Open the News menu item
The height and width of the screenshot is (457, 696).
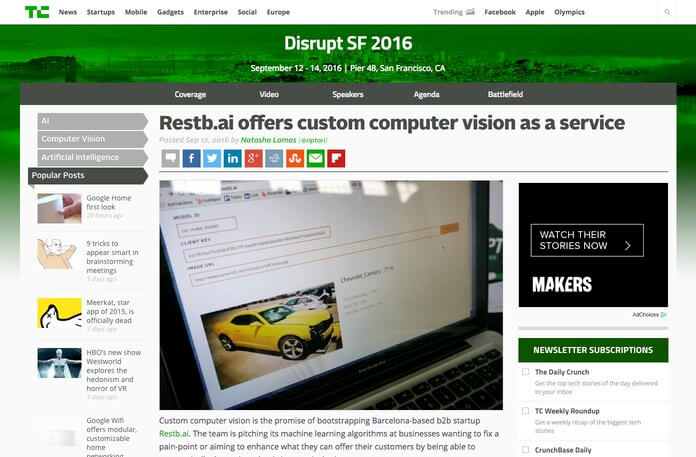(x=68, y=12)
